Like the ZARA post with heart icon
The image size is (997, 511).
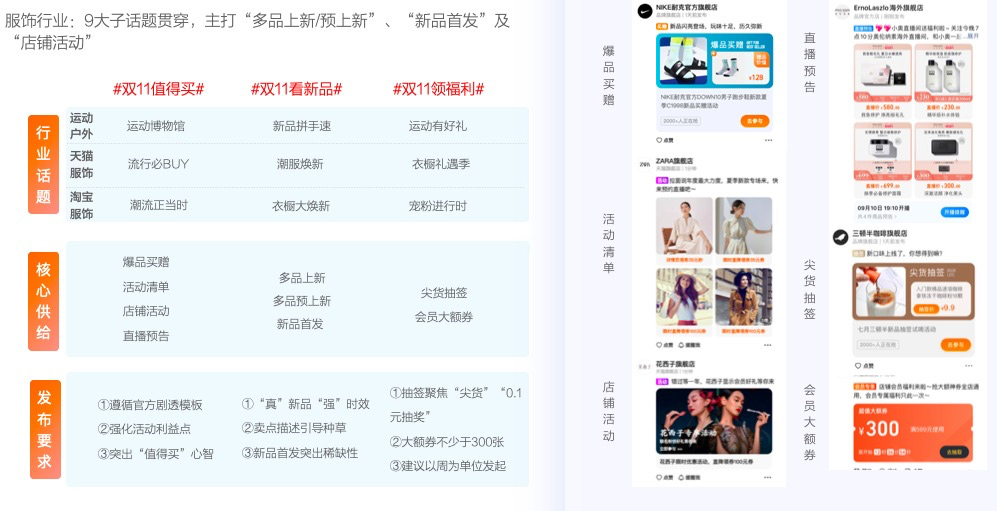coord(659,345)
